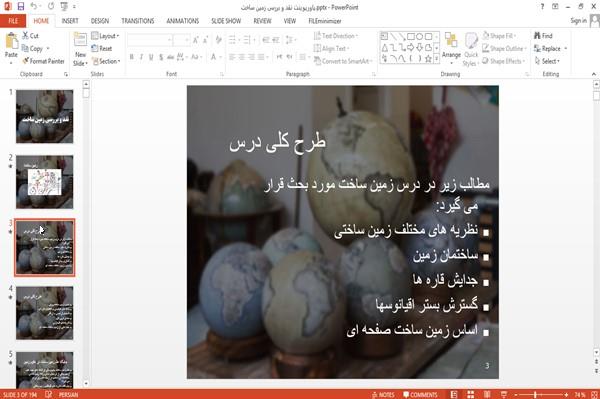Clear all formatting icon

(x=218, y=40)
